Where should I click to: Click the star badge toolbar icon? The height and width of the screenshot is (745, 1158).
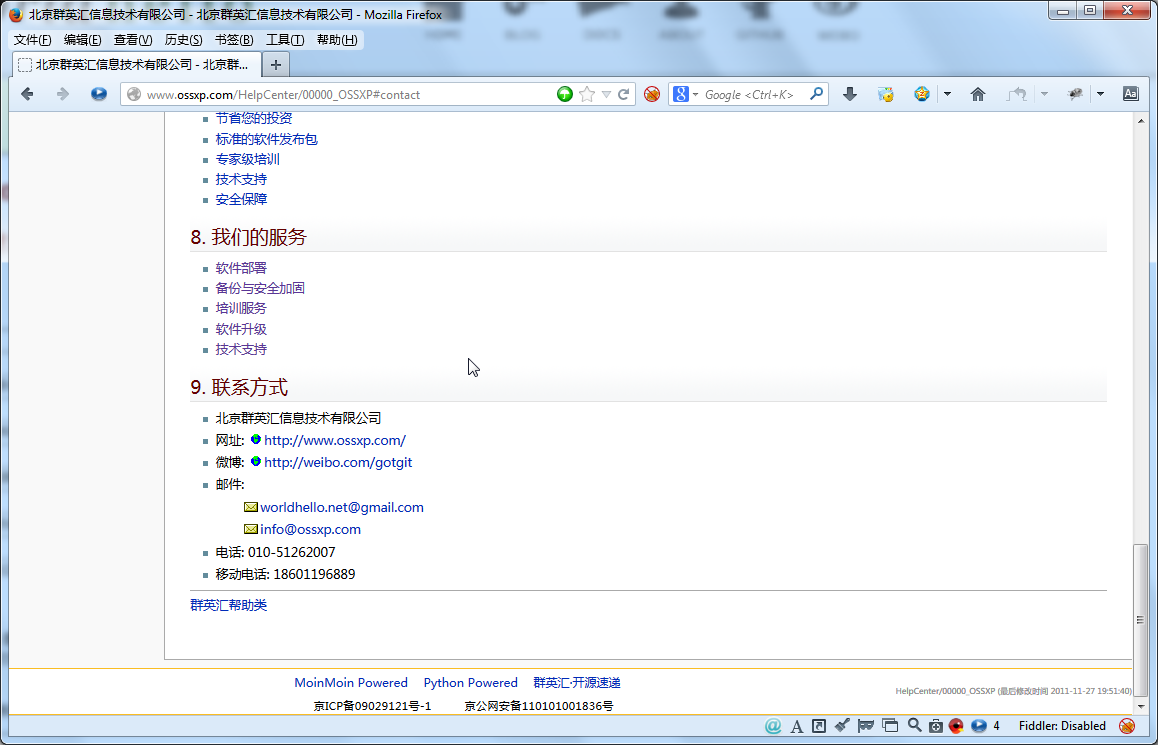point(922,94)
